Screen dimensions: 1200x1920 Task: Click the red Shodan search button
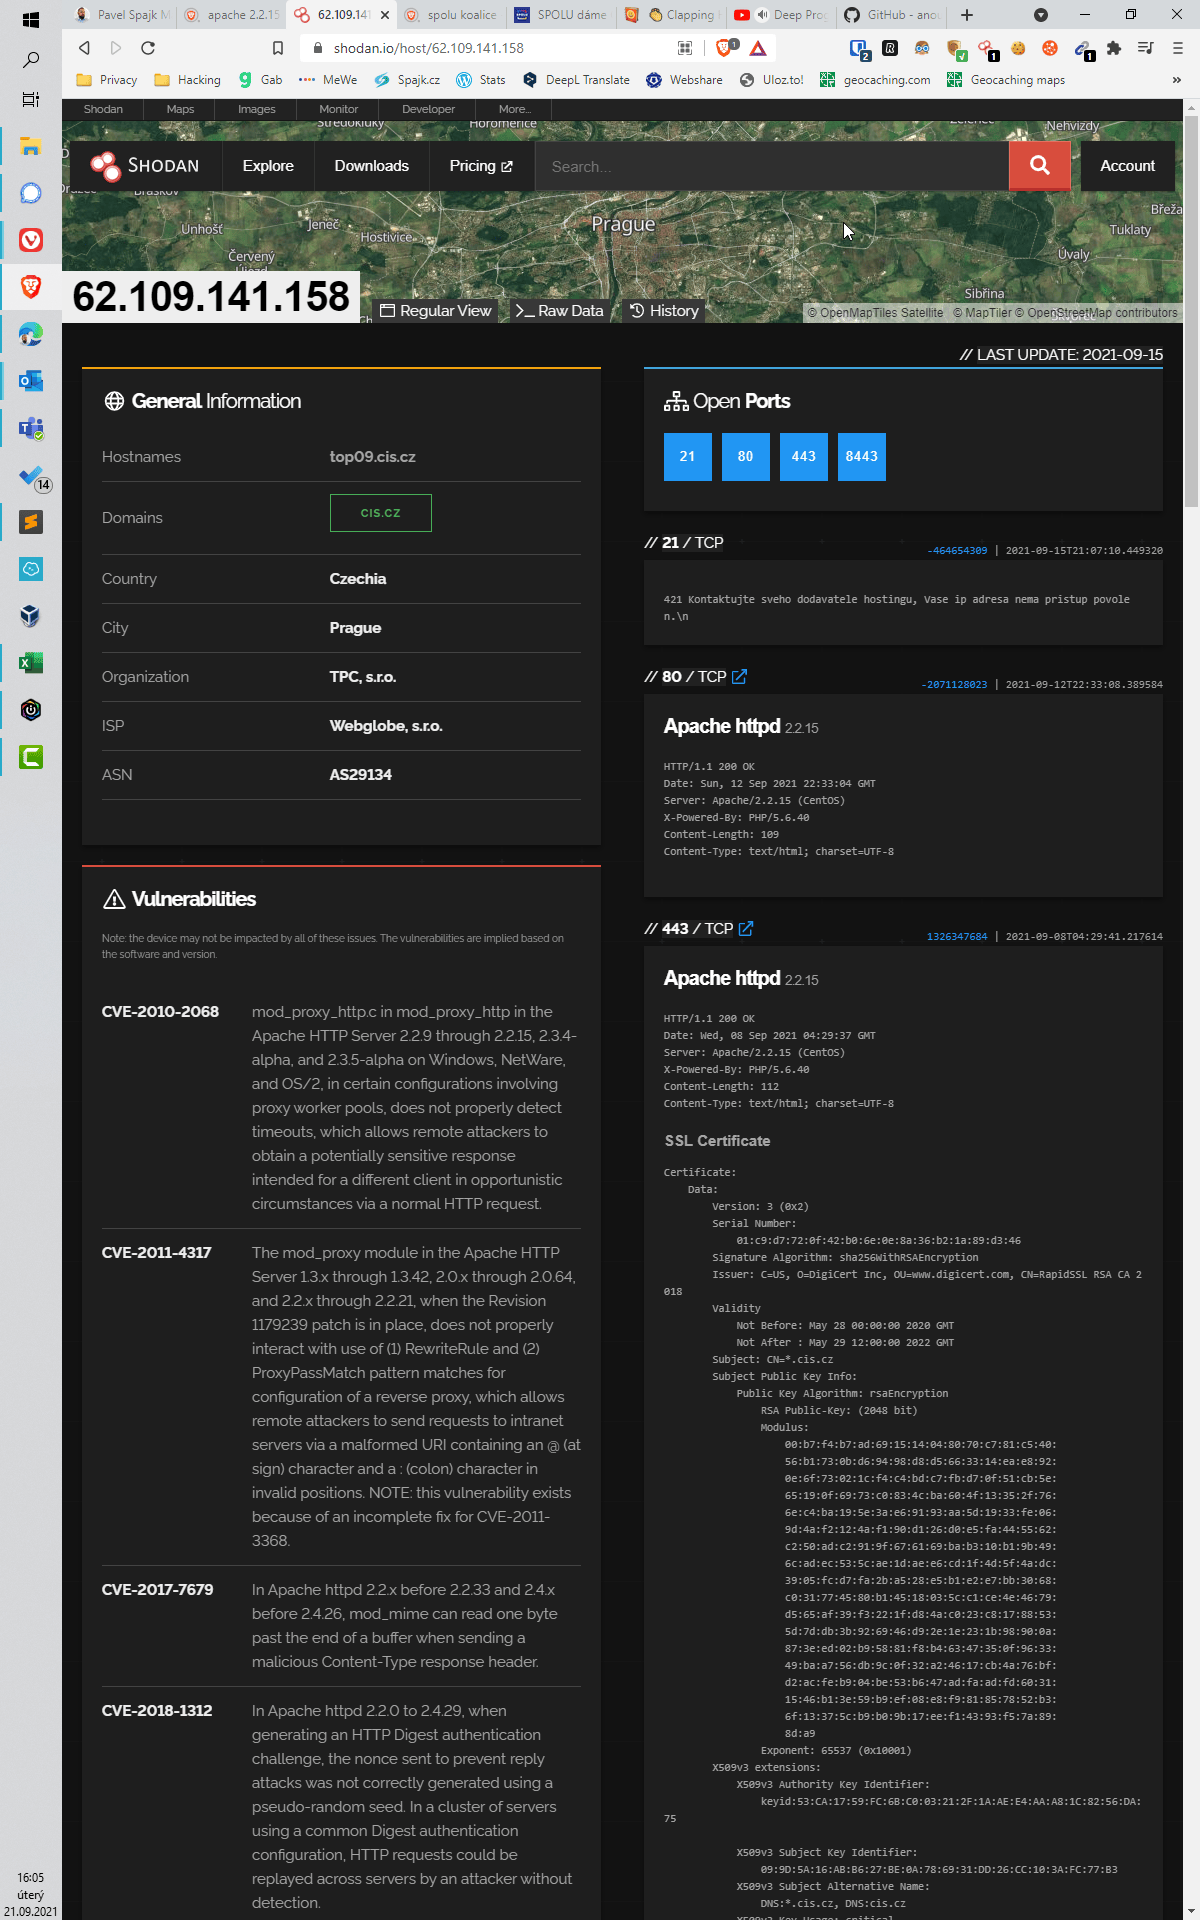[1040, 166]
